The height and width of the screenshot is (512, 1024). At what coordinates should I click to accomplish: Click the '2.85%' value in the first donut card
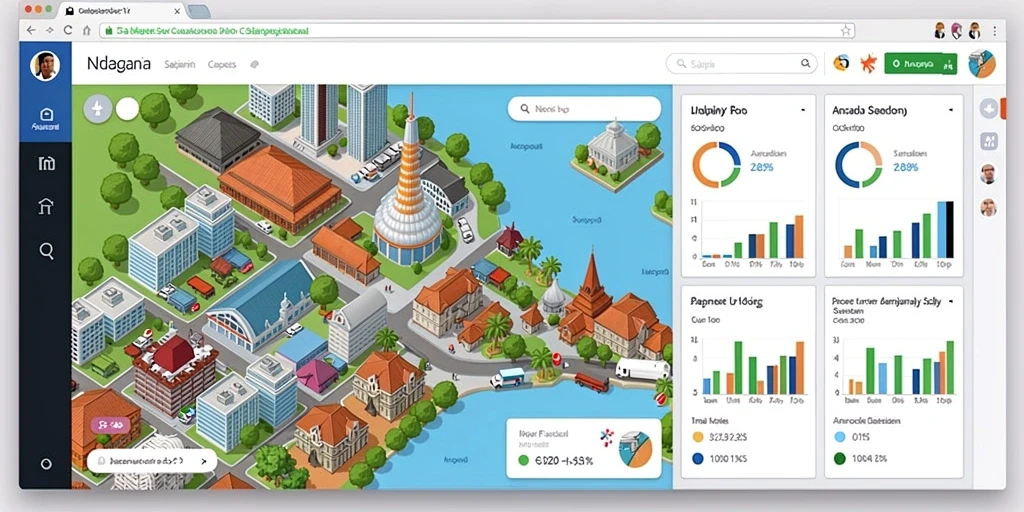(x=762, y=167)
